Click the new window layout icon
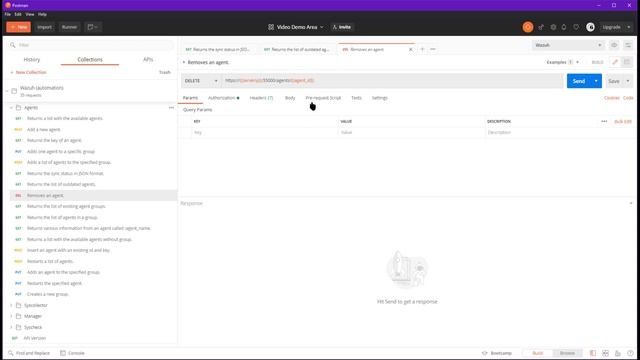This screenshot has width=640, height=360. pyautogui.click(x=93, y=27)
